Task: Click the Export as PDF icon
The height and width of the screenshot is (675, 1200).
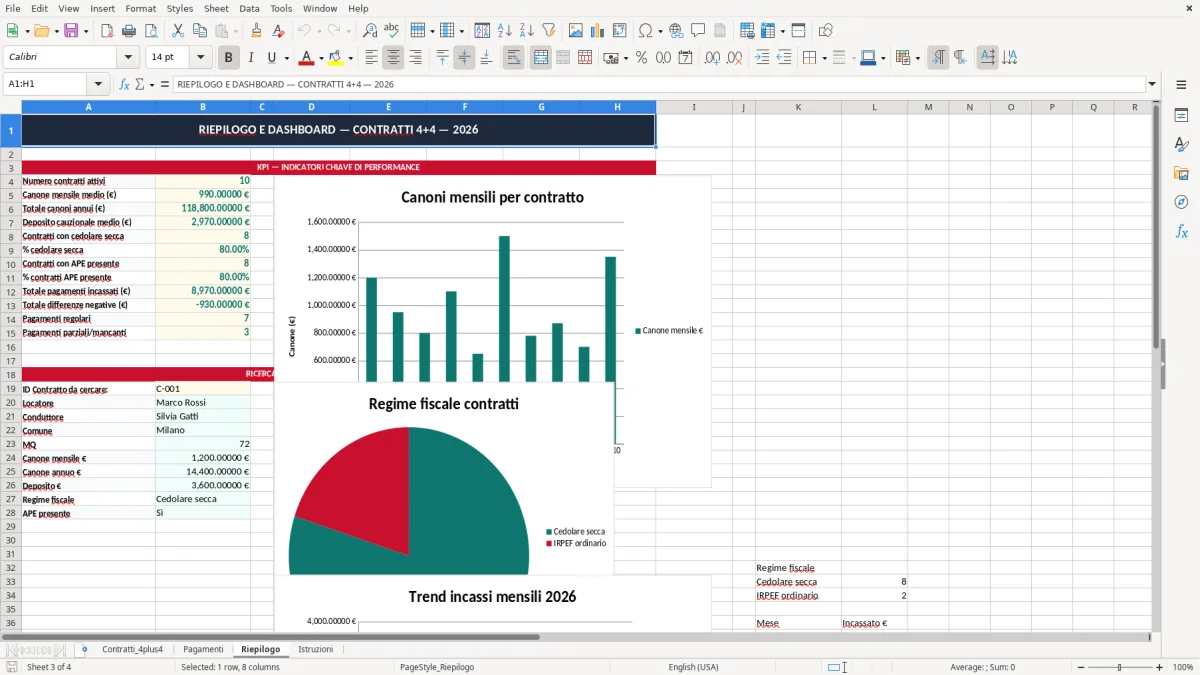Action: pos(106,31)
